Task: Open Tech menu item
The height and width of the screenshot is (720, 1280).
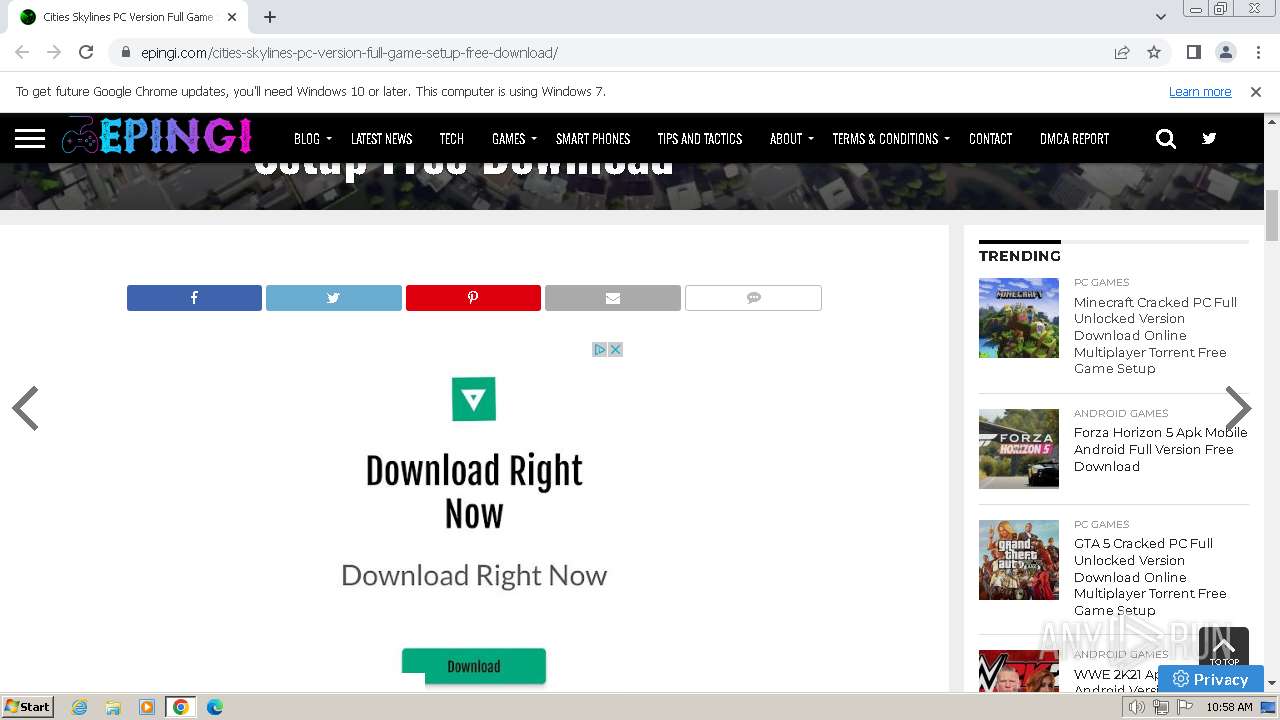Action: 451,139
